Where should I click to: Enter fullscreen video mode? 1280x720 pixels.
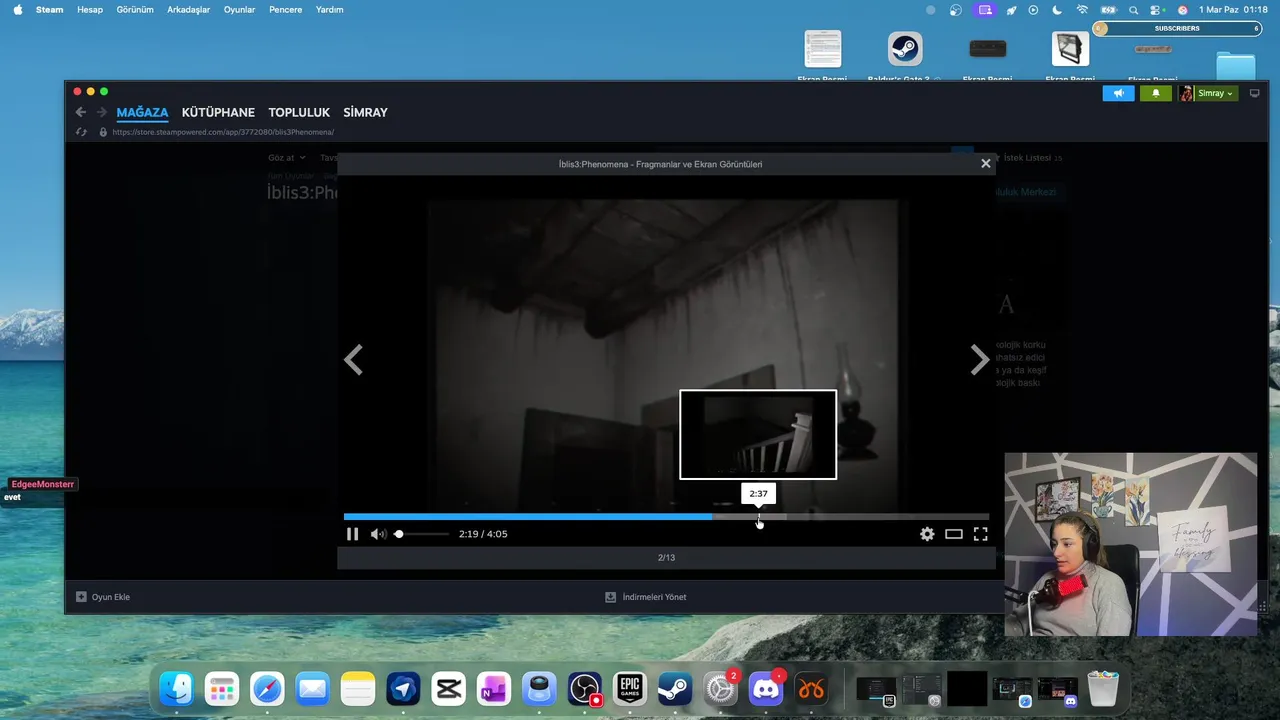tap(980, 534)
